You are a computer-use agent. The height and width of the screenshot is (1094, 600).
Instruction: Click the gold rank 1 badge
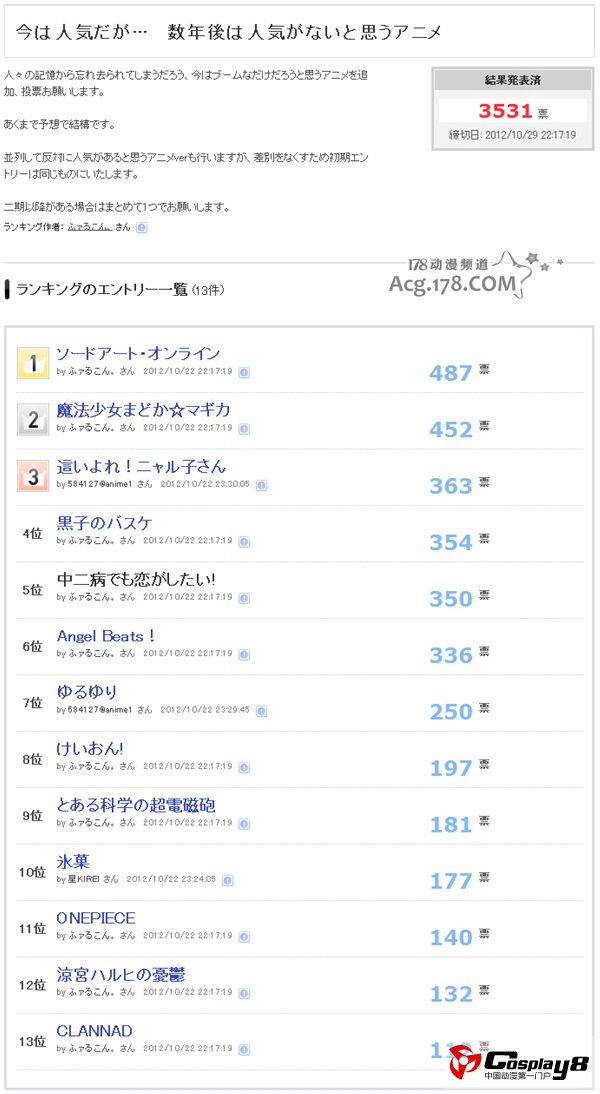click(33, 363)
